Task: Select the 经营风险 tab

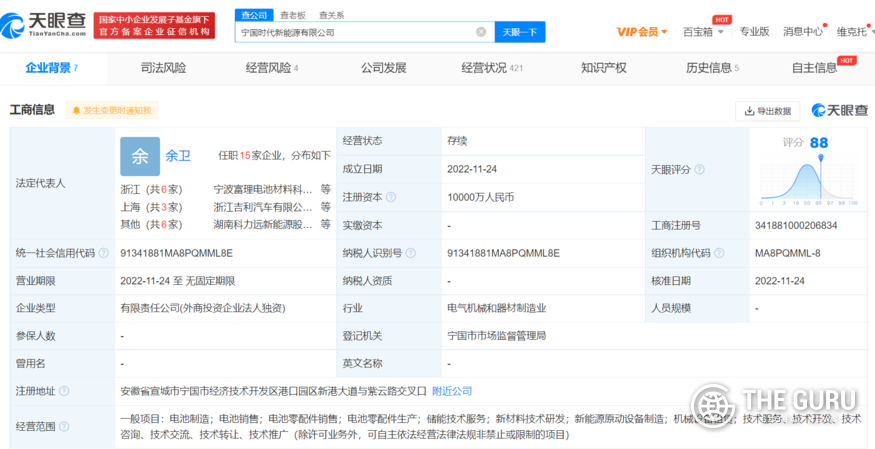Action: pos(272,68)
